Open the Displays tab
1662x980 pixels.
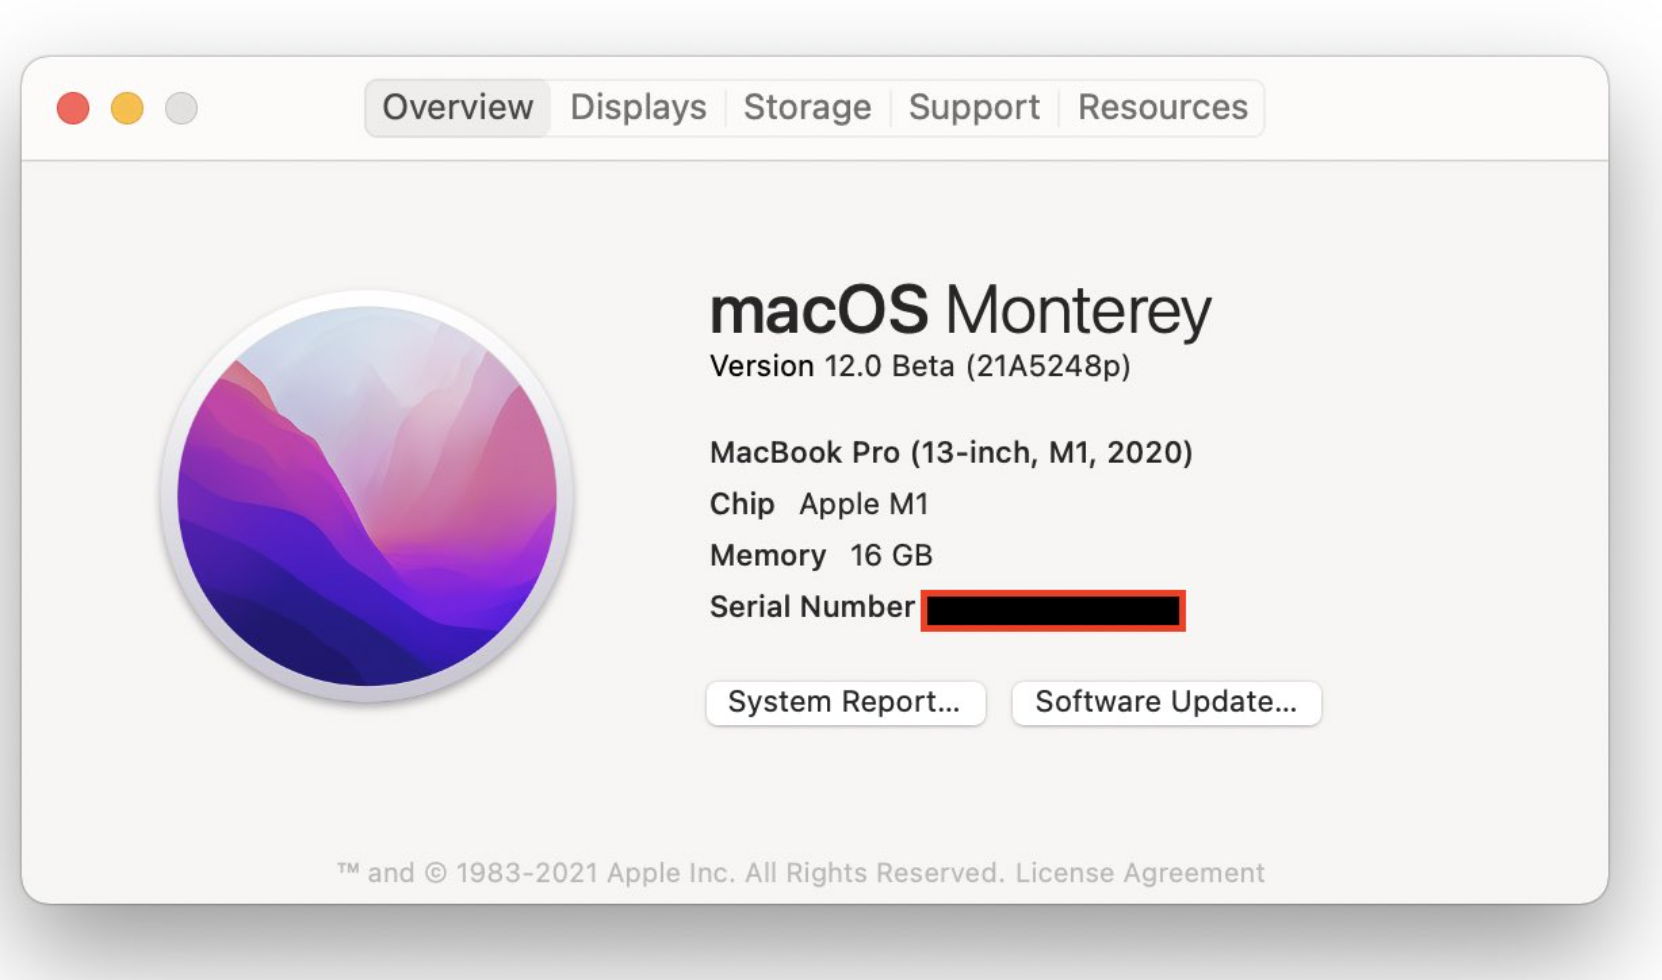point(638,107)
